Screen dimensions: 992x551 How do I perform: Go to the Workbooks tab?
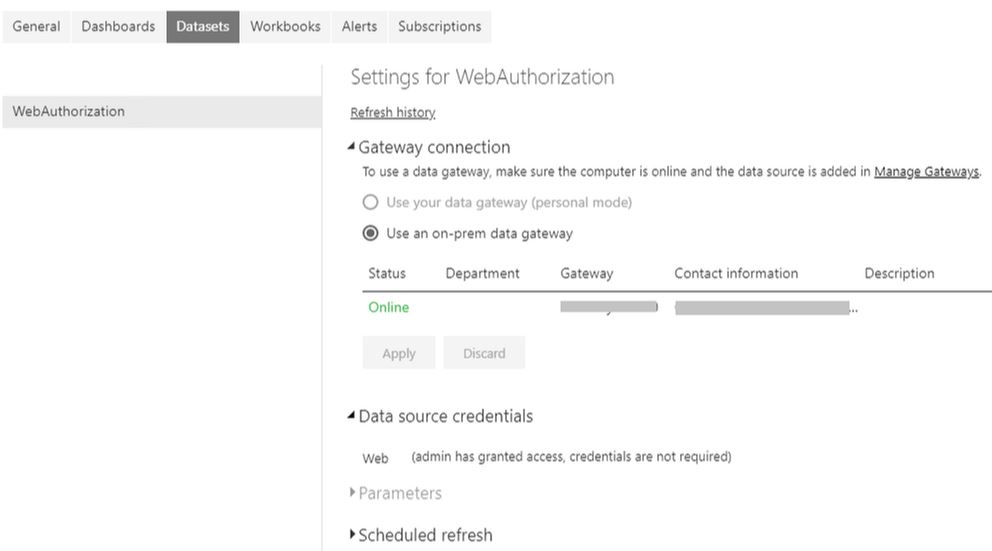(285, 27)
